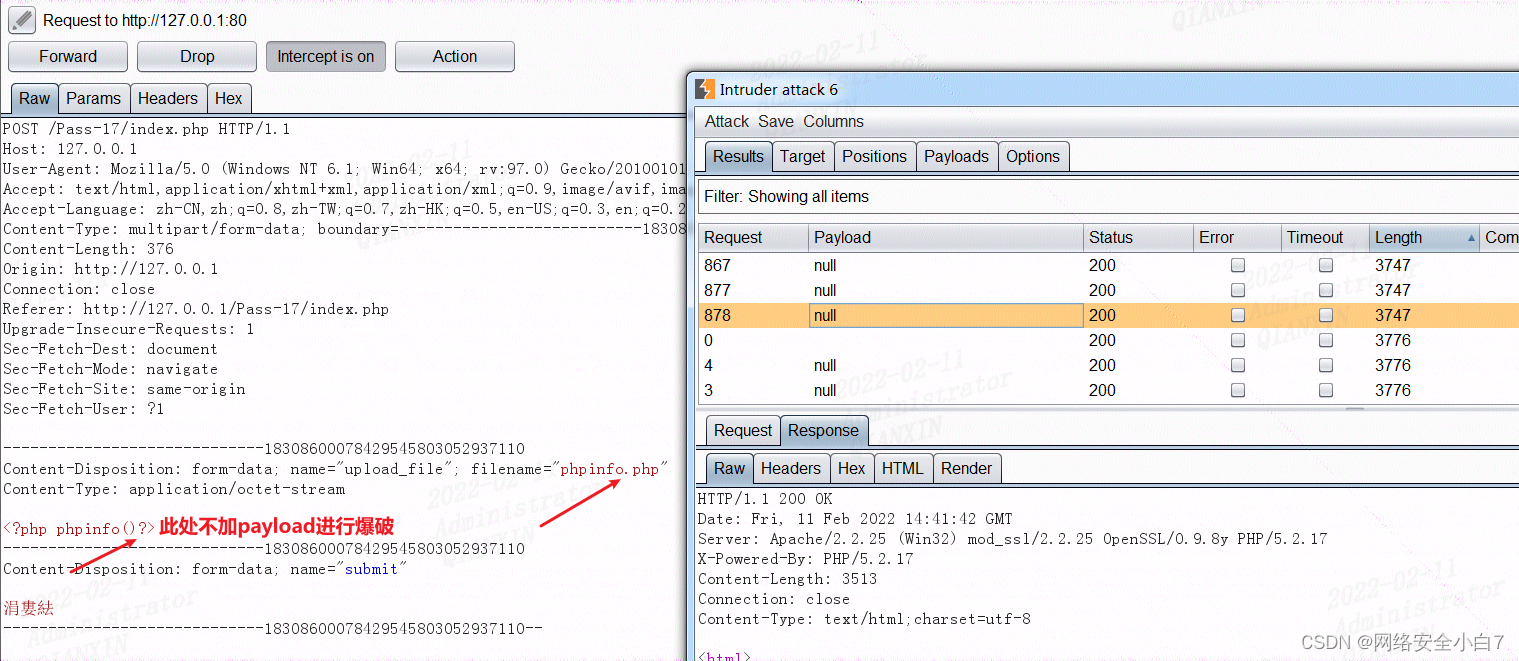This screenshot has height=661, width=1519.
Task: Toggle the Timeout checkbox for request 4
Action: coord(1326,365)
